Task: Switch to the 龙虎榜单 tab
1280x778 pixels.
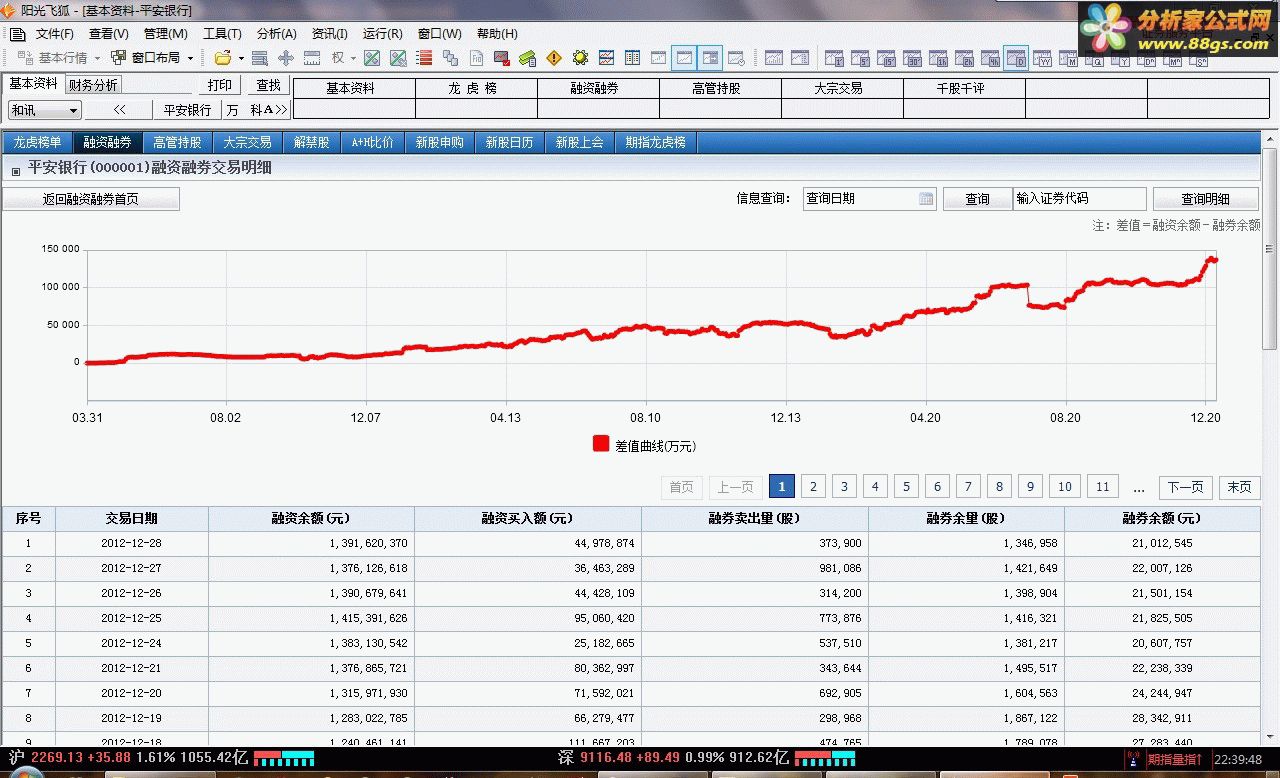Action: click(37, 142)
